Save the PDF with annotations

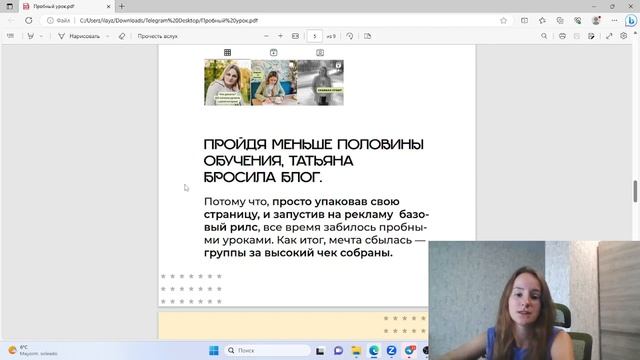tap(591, 36)
